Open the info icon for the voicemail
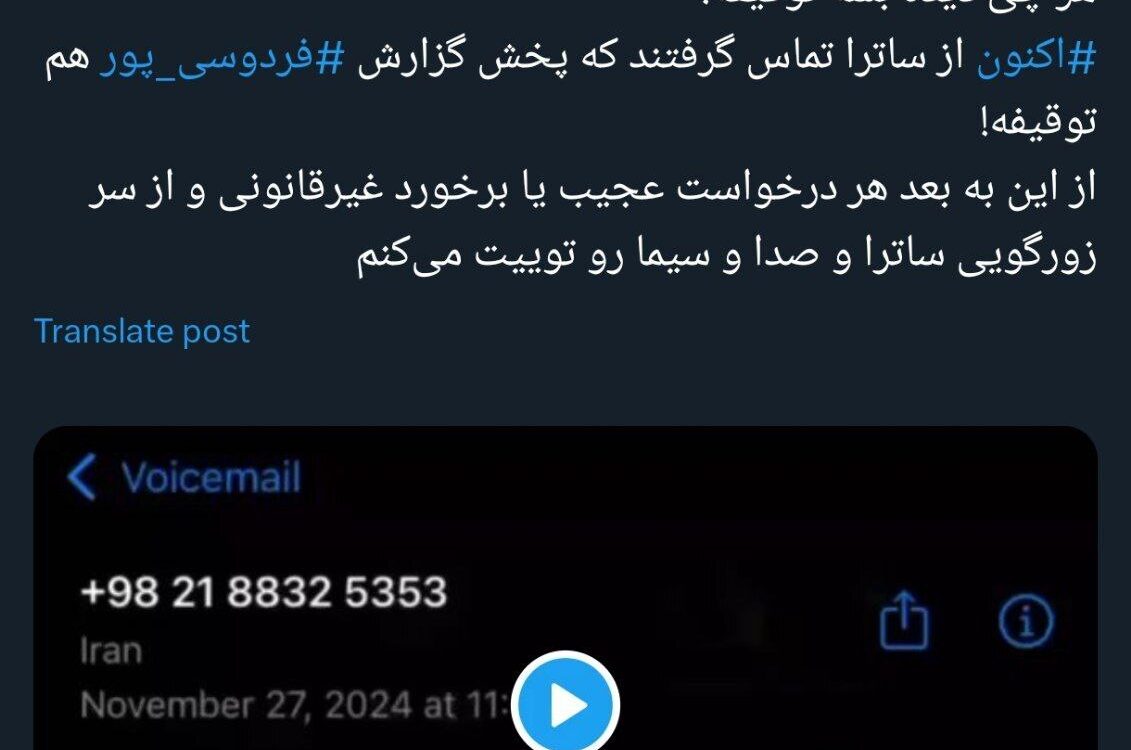1131x750 pixels. [1026, 620]
